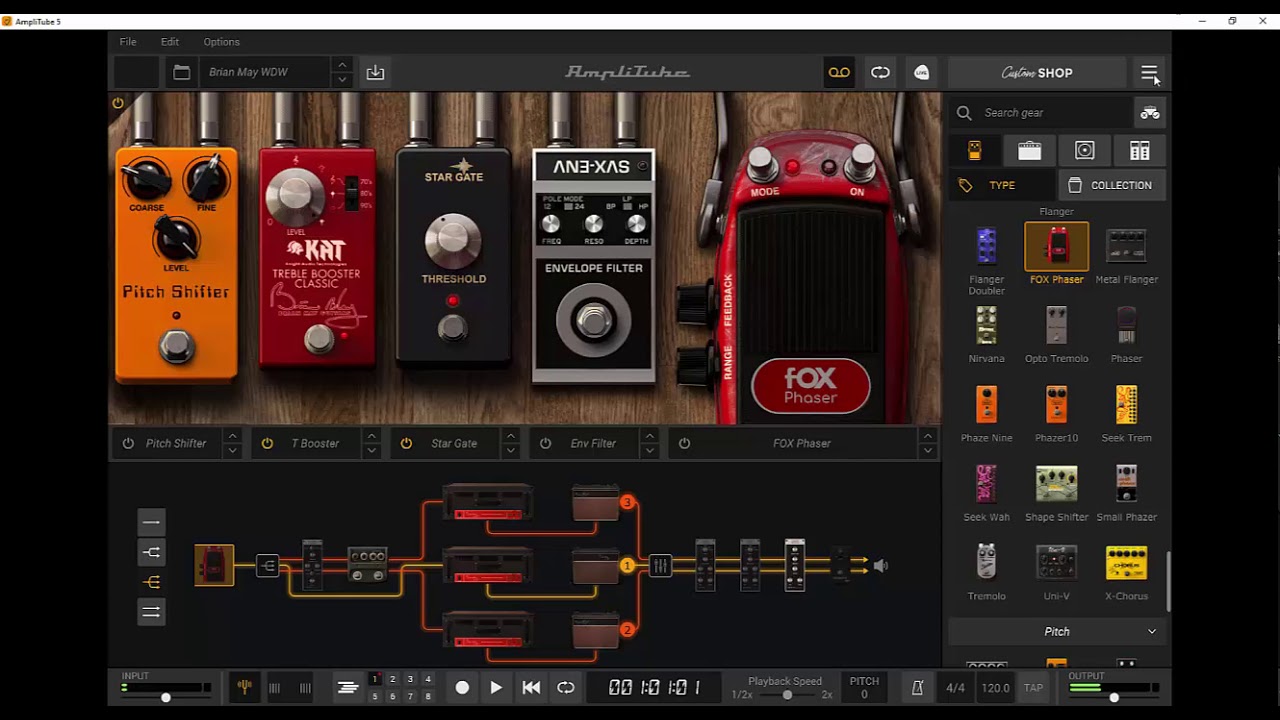Click the truck icon beside gear search
The image size is (1280, 720).
1150,113
